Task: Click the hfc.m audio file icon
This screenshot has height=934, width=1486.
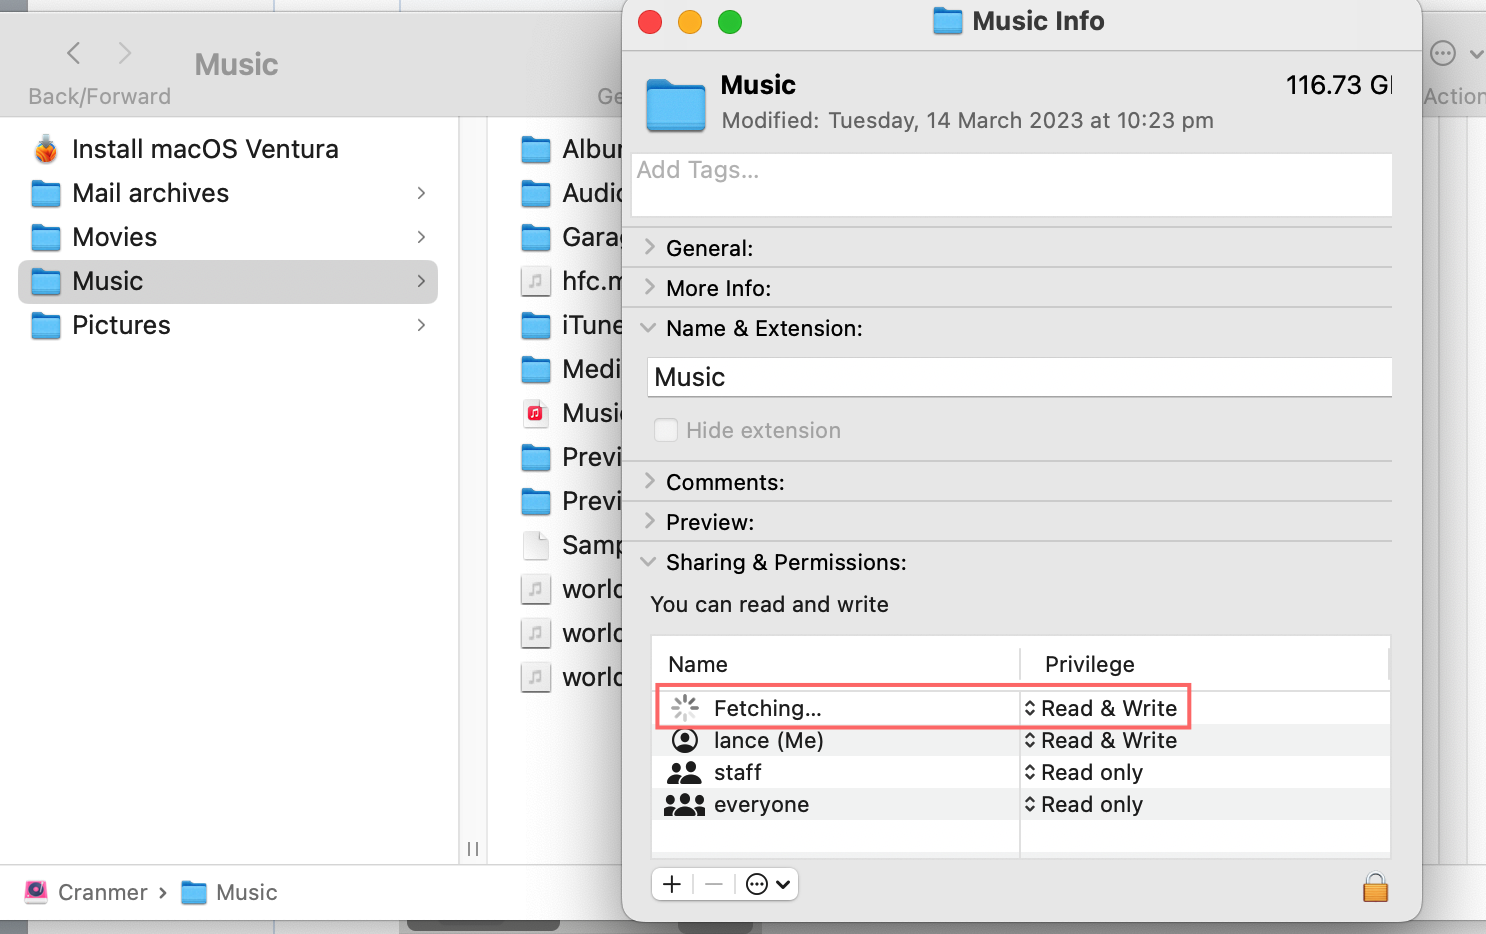Action: pos(536,281)
